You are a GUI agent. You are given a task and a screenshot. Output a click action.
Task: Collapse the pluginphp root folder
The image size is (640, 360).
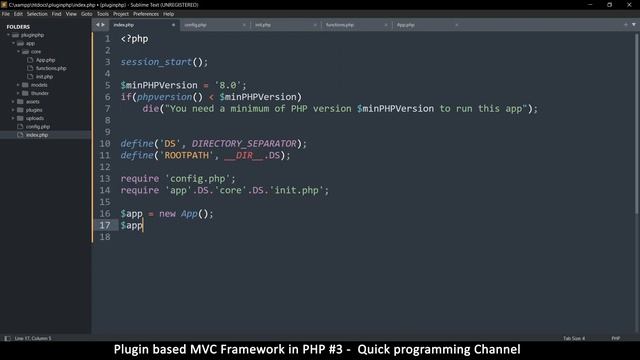pos(9,35)
